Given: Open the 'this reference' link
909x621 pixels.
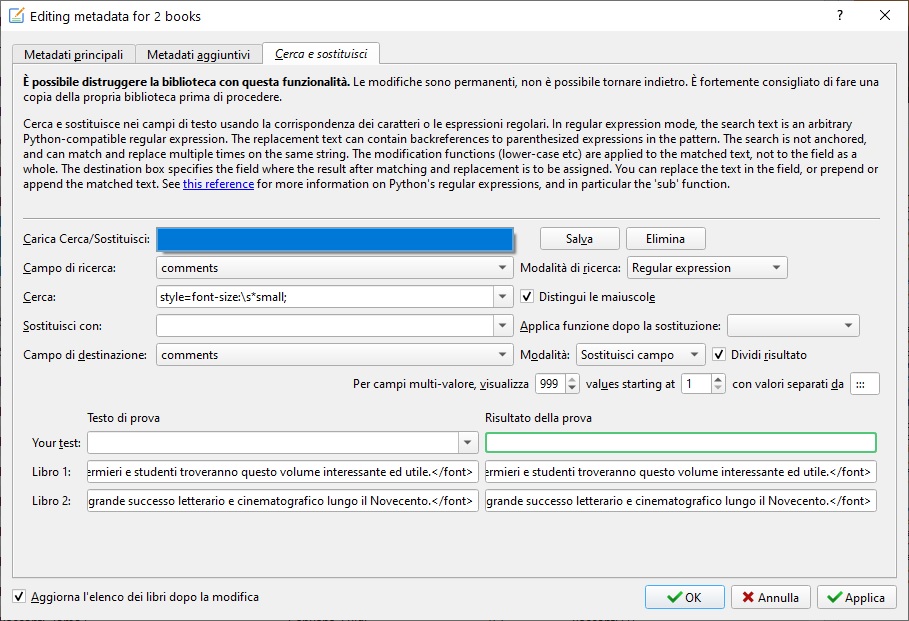Looking at the screenshot, I should pos(219,184).
